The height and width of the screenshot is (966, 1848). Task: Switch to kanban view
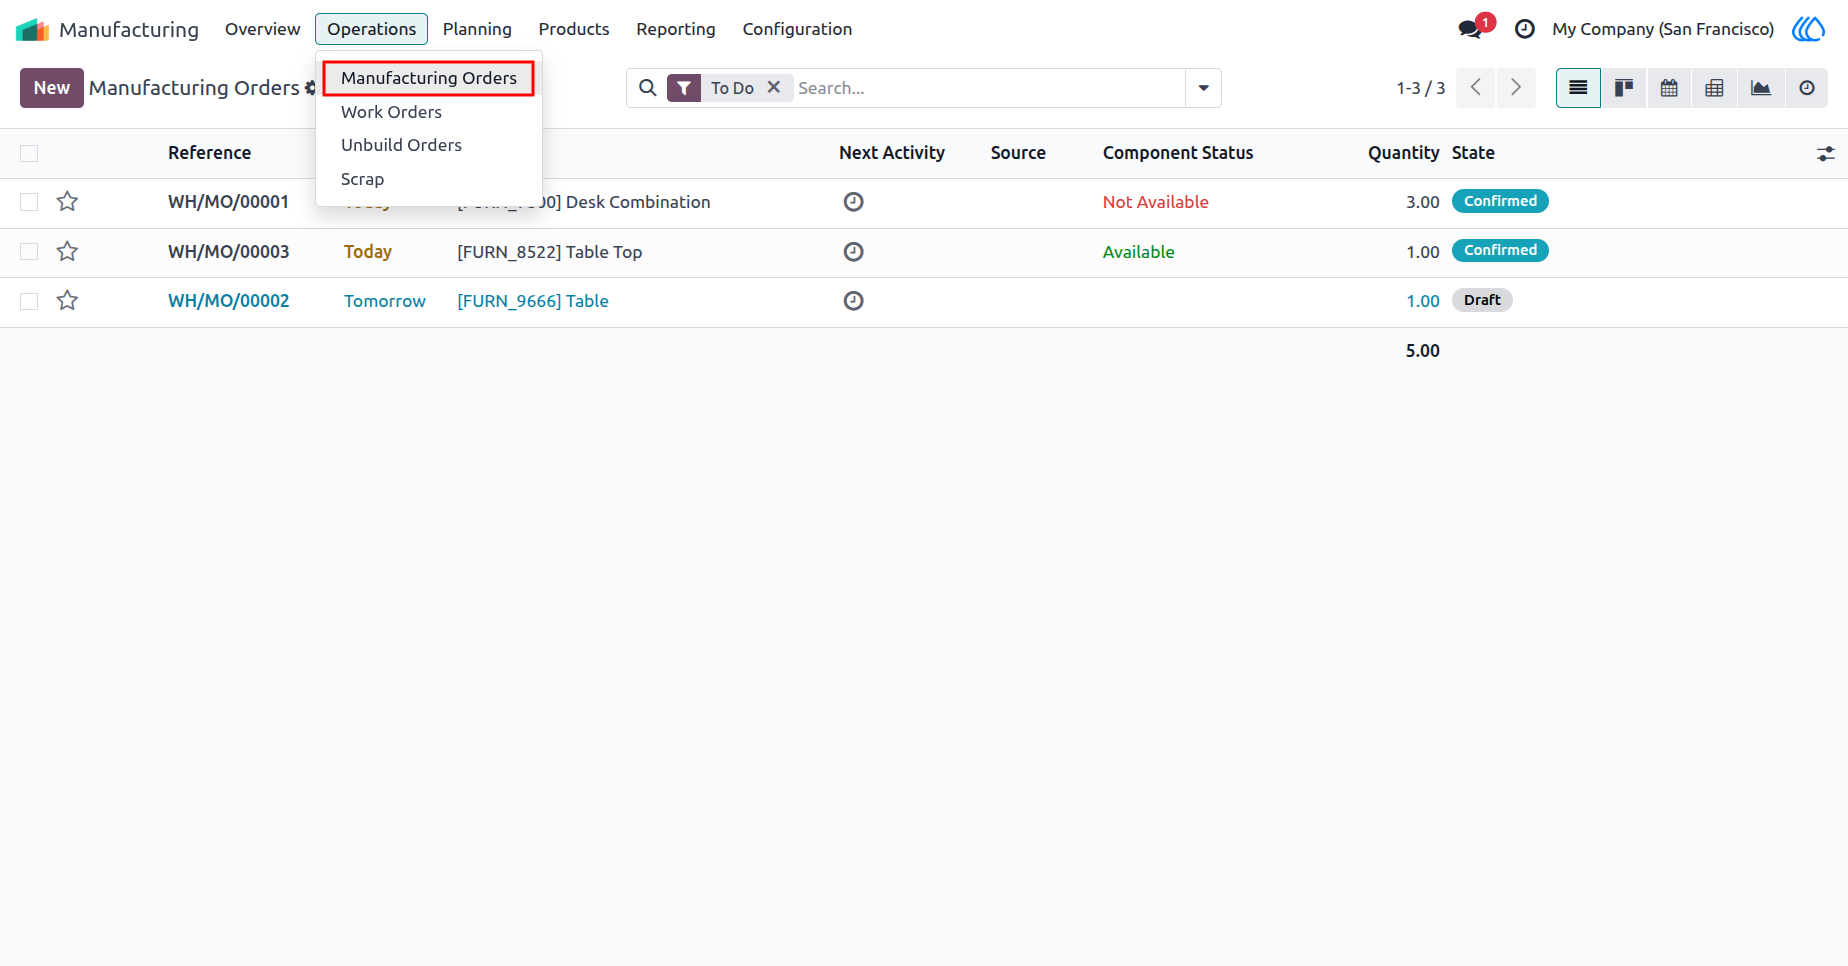[1624, 88]
